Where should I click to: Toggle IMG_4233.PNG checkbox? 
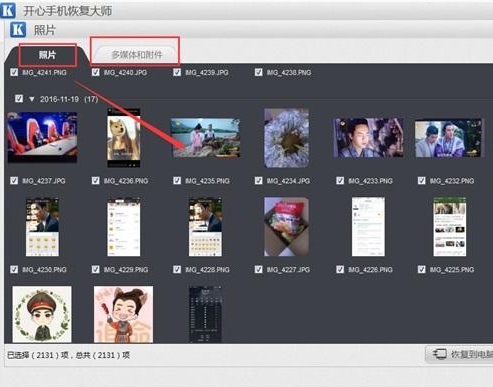[340, 180]
